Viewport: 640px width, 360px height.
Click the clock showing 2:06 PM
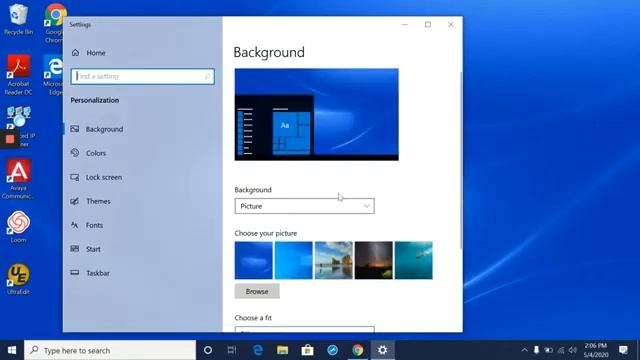(x=596, y=350)
